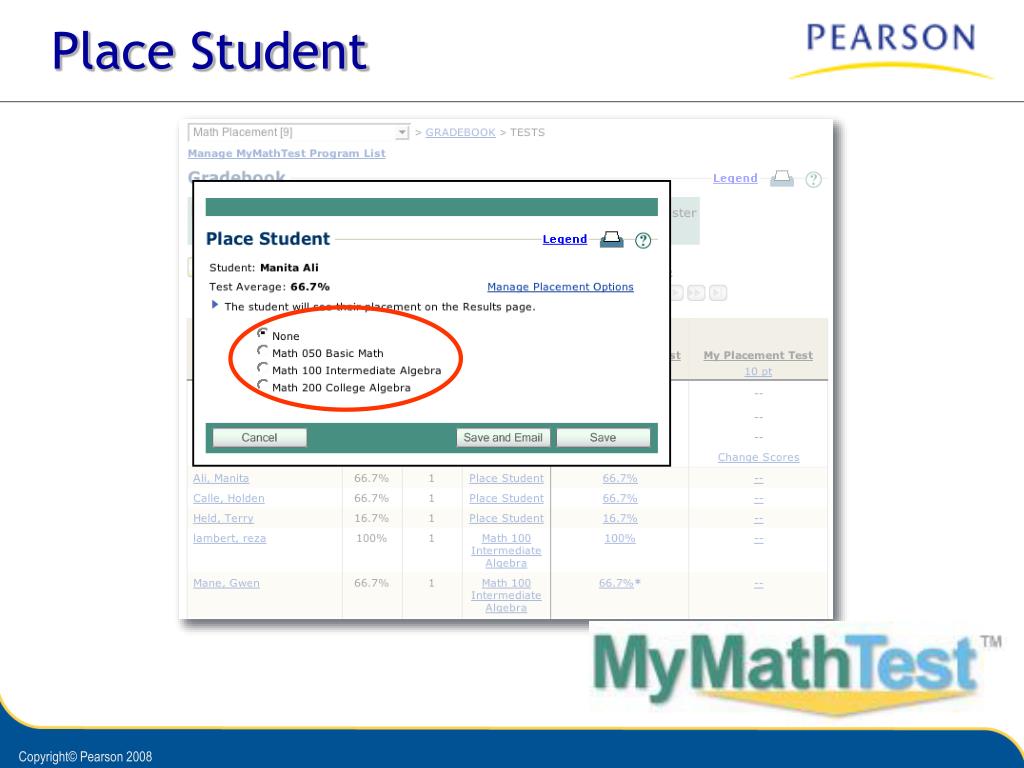Viewport: 1024px width, 768px height.
Task: Click the -- placement test link for Held, Terry
Action: click(x=758, y=520)
